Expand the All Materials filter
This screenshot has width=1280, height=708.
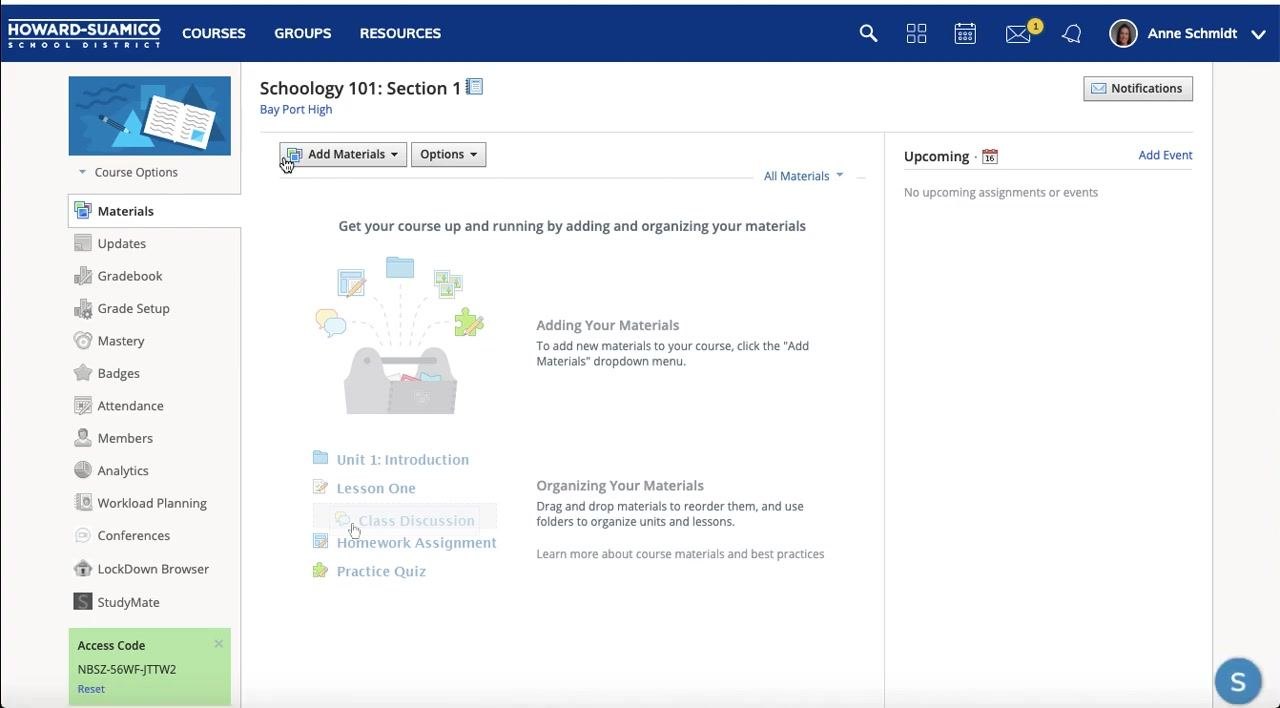point(804,176)
